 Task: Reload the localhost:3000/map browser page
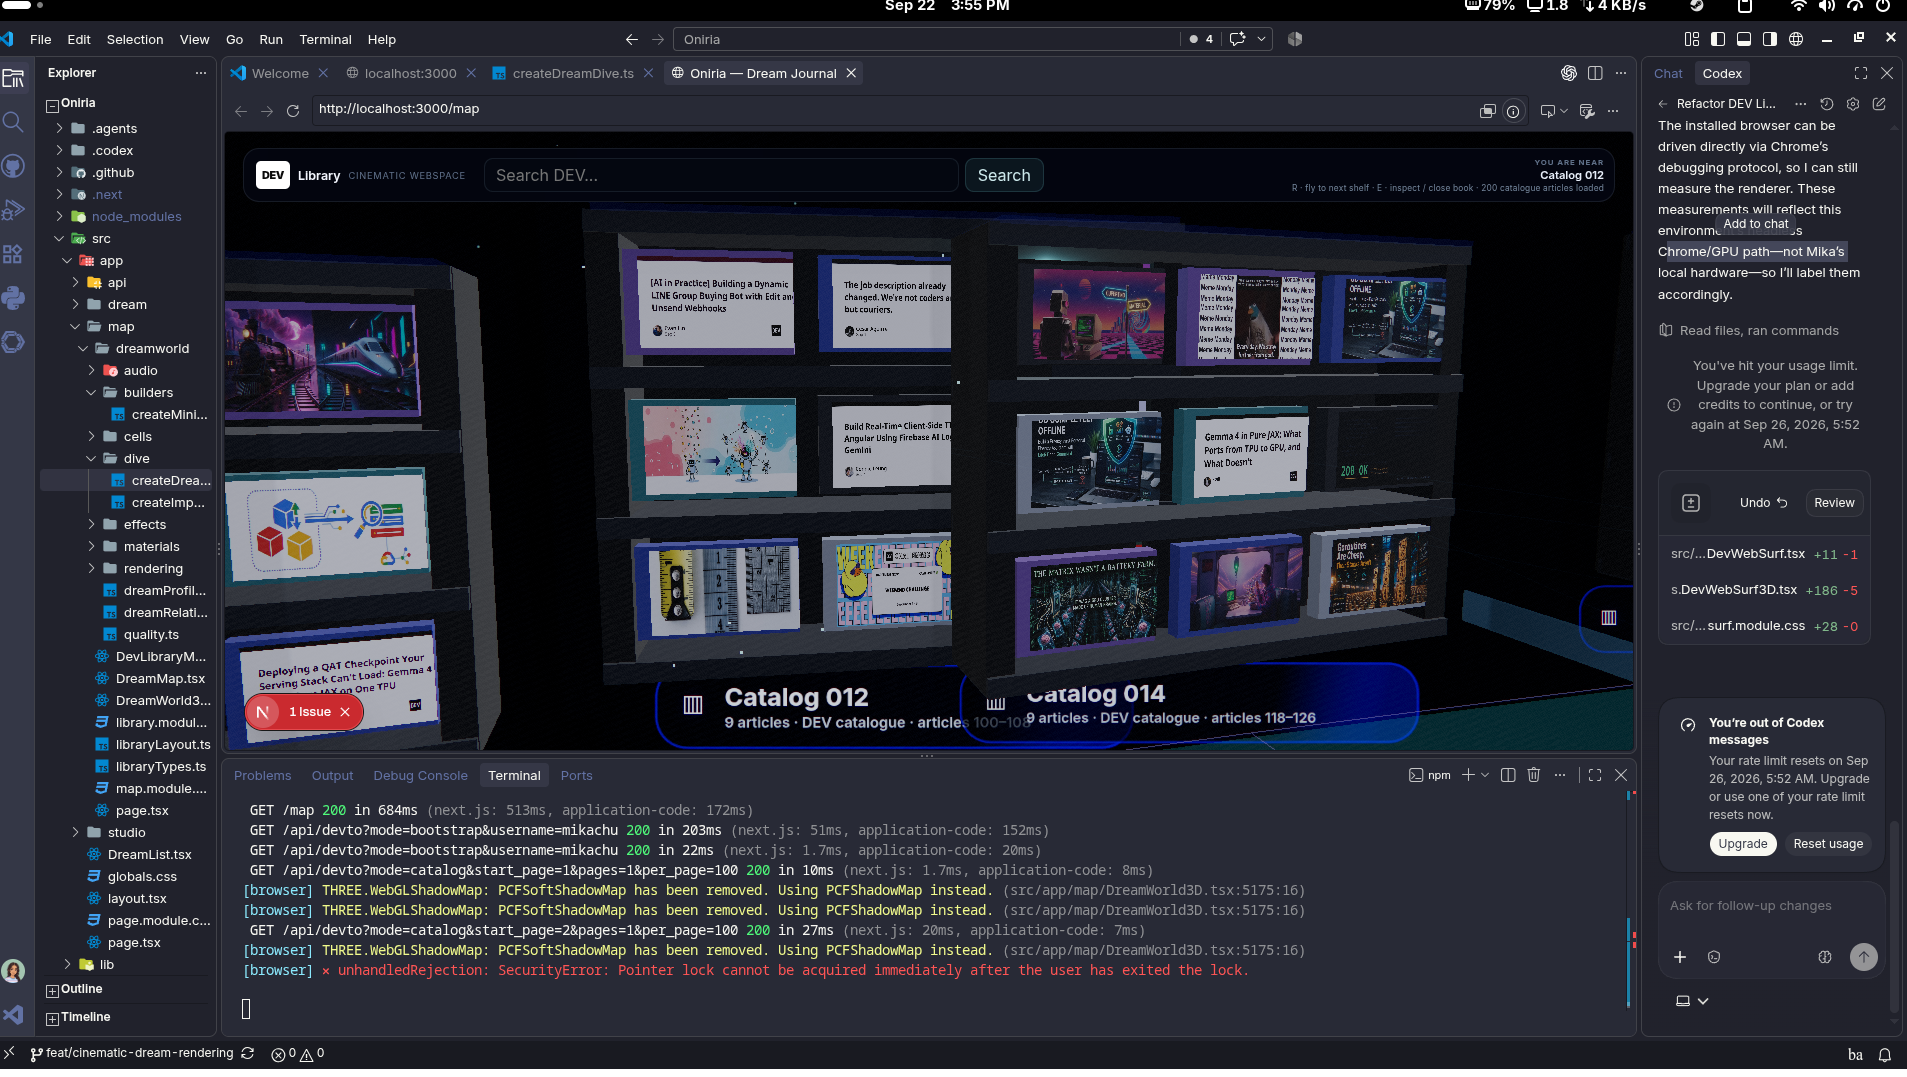(x=293, y=111)
